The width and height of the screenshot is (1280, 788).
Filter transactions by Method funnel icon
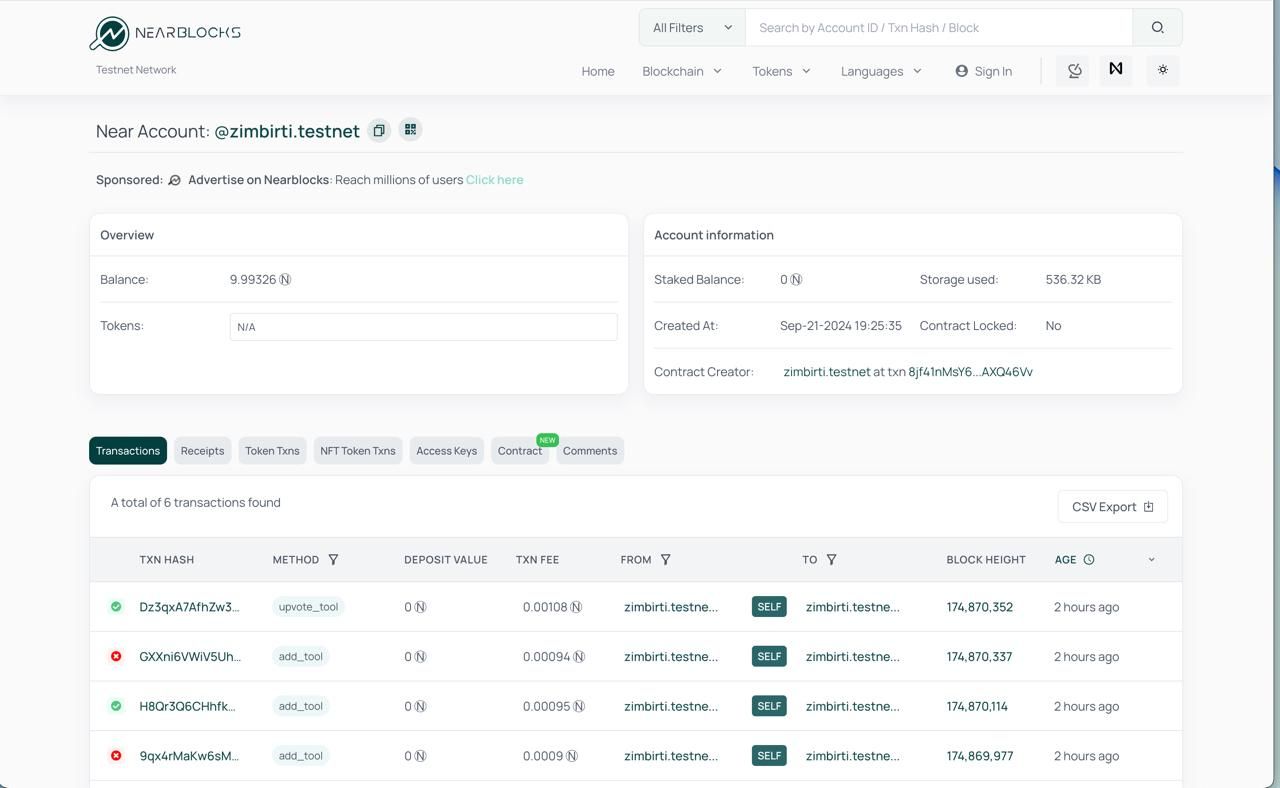pos(333,560)
